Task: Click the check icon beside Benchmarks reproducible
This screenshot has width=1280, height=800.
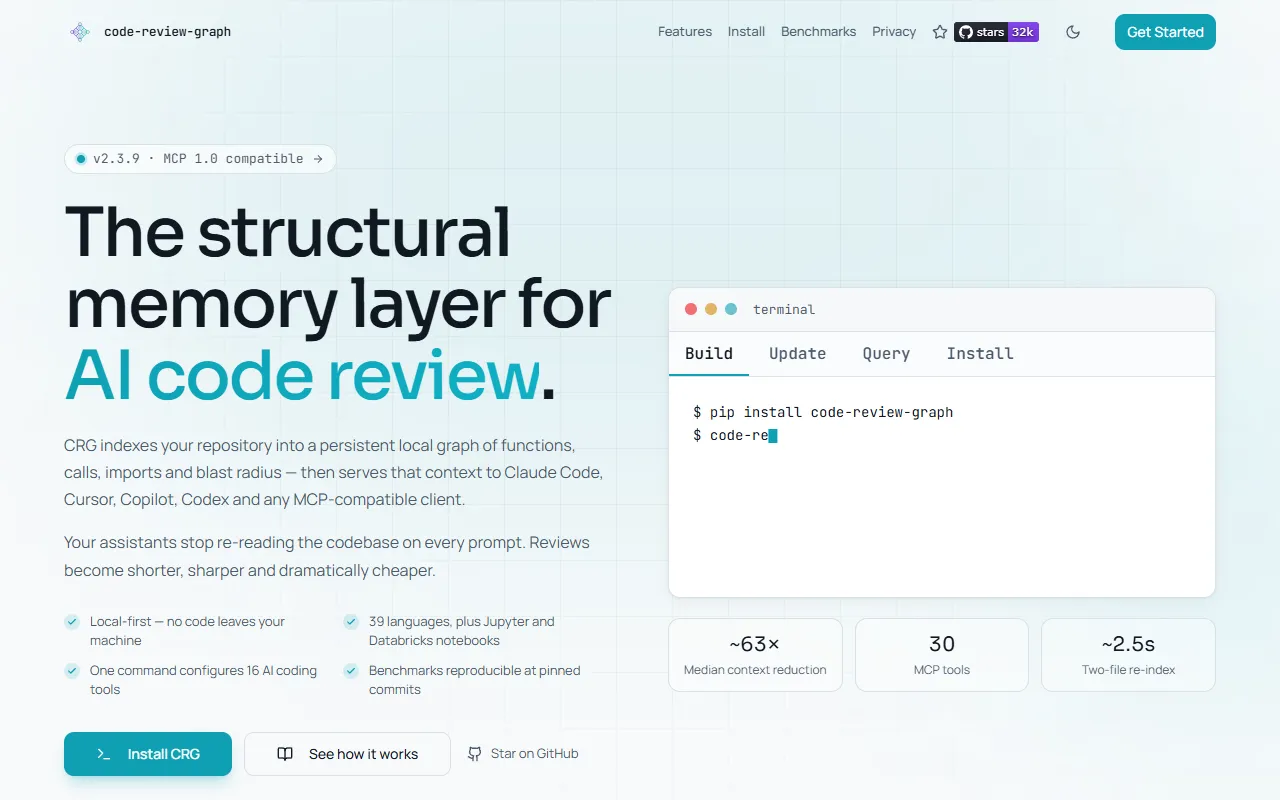Action: [x=351, y=671]
